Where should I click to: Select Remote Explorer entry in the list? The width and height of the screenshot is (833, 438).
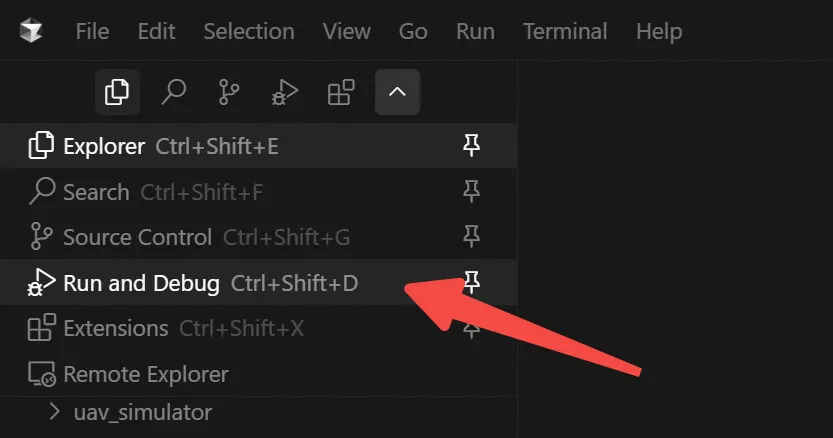pos(259,374)
